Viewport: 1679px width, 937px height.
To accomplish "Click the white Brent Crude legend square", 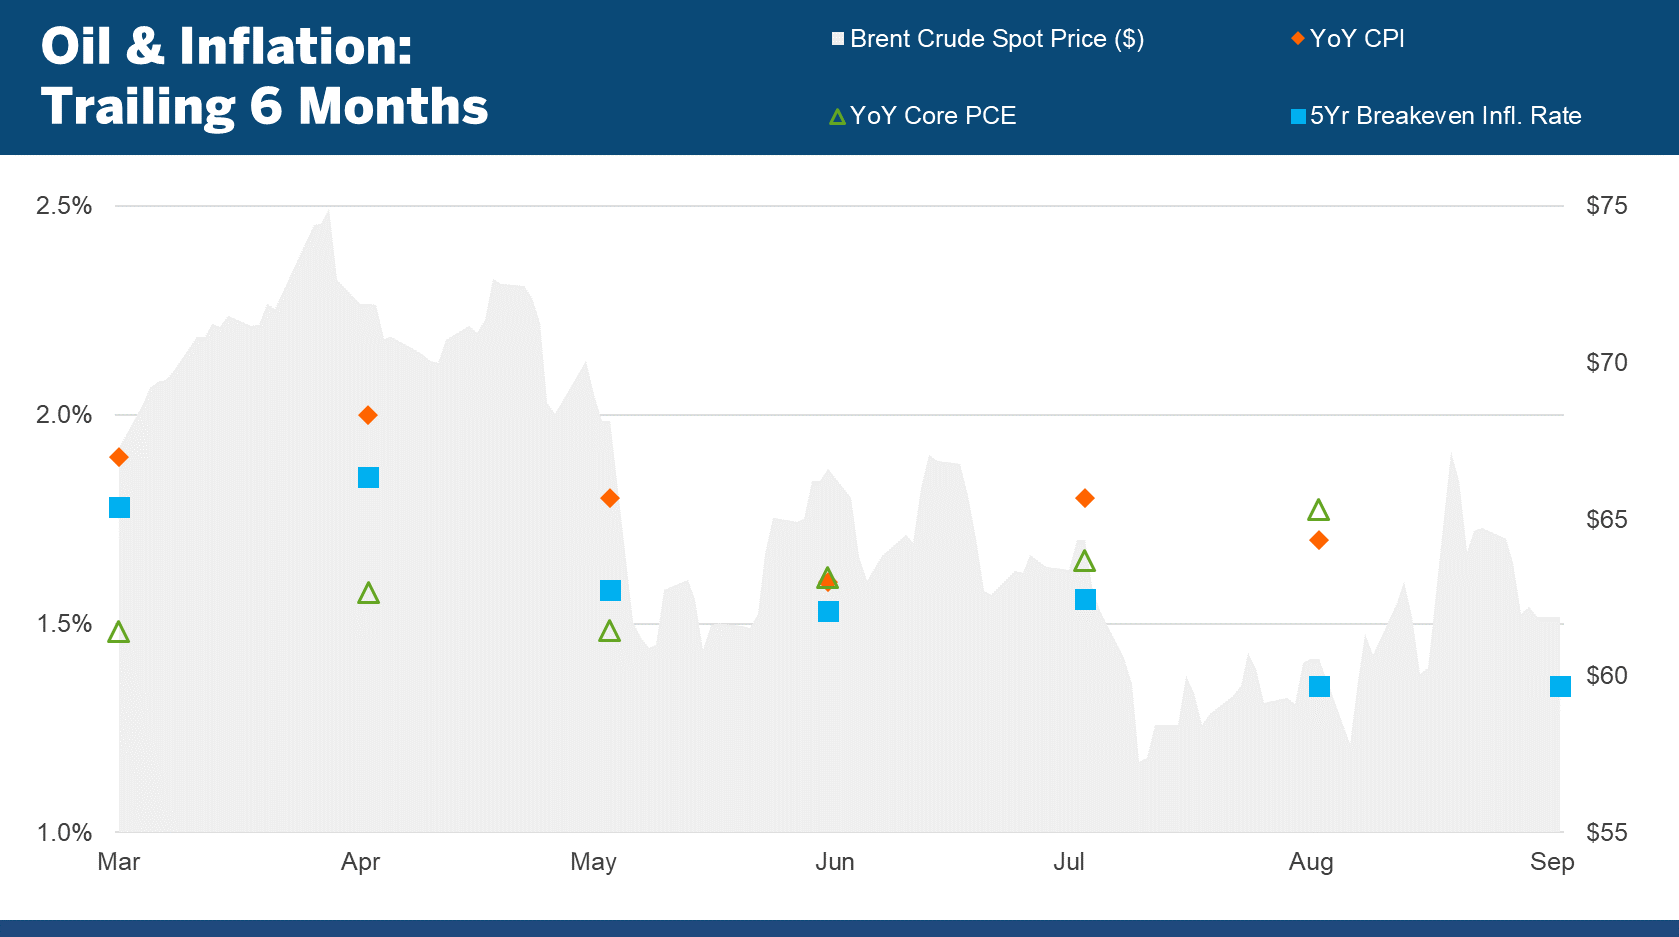I will (838, 39).
